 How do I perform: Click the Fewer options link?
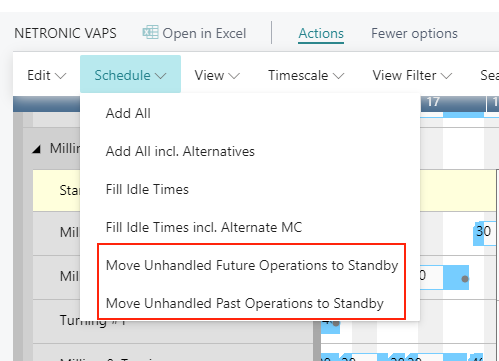point(414,33)
